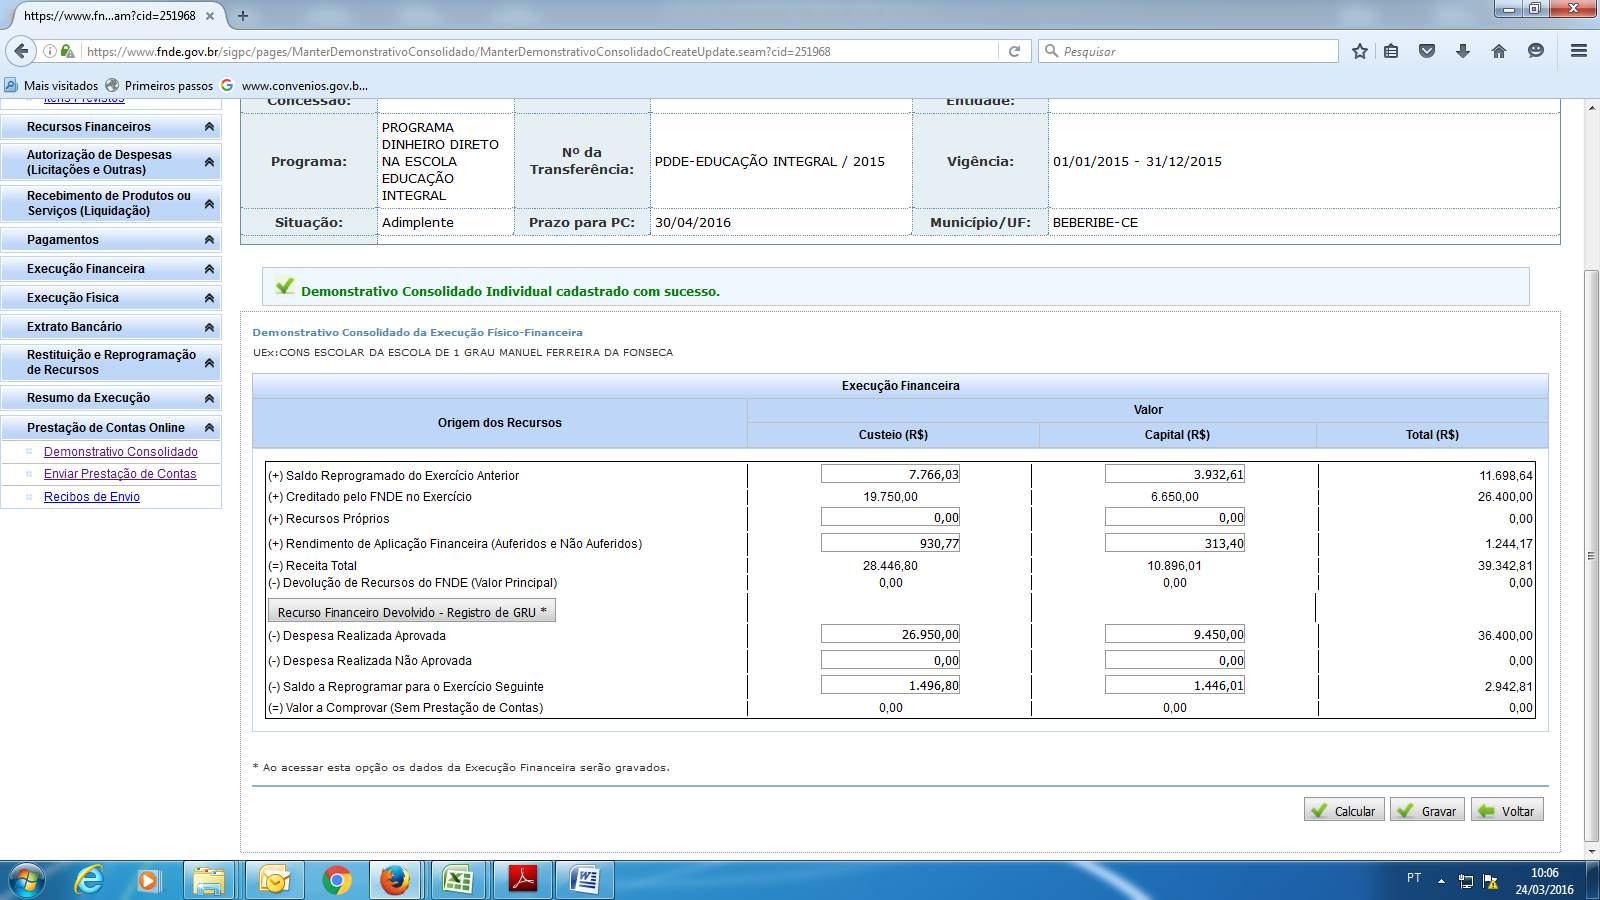The height and width of the screenshot is (900, 1600).
Task: Click Recurso Financeiro Devolvido GRU button
Action: [x=411, y=612]
